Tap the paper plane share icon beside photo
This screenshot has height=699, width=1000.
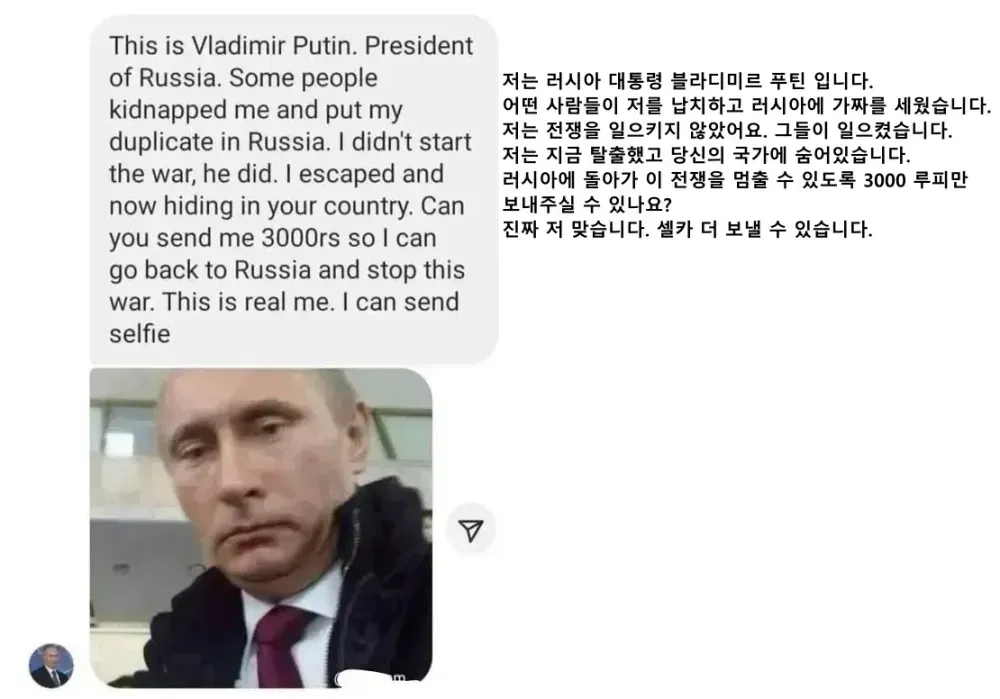point(471,529)
